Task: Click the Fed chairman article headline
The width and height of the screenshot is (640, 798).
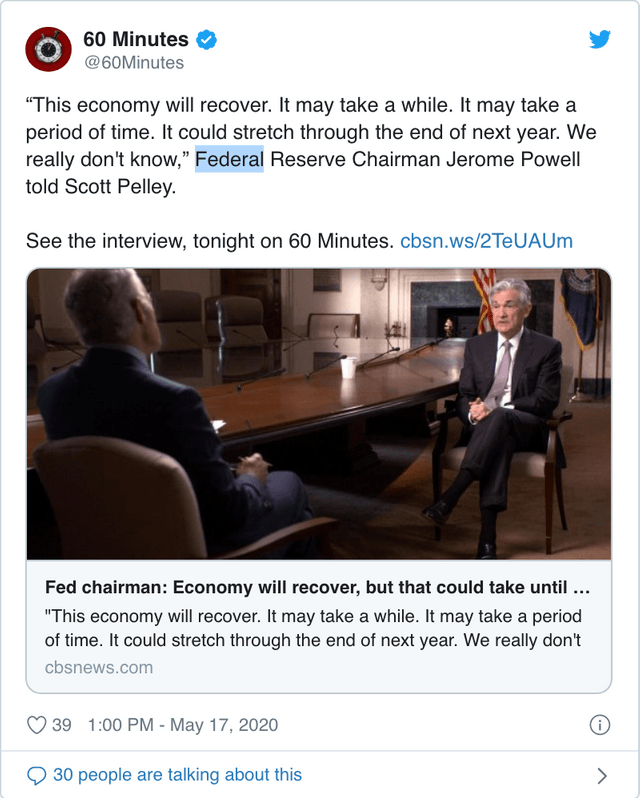Action: point(317,587)
